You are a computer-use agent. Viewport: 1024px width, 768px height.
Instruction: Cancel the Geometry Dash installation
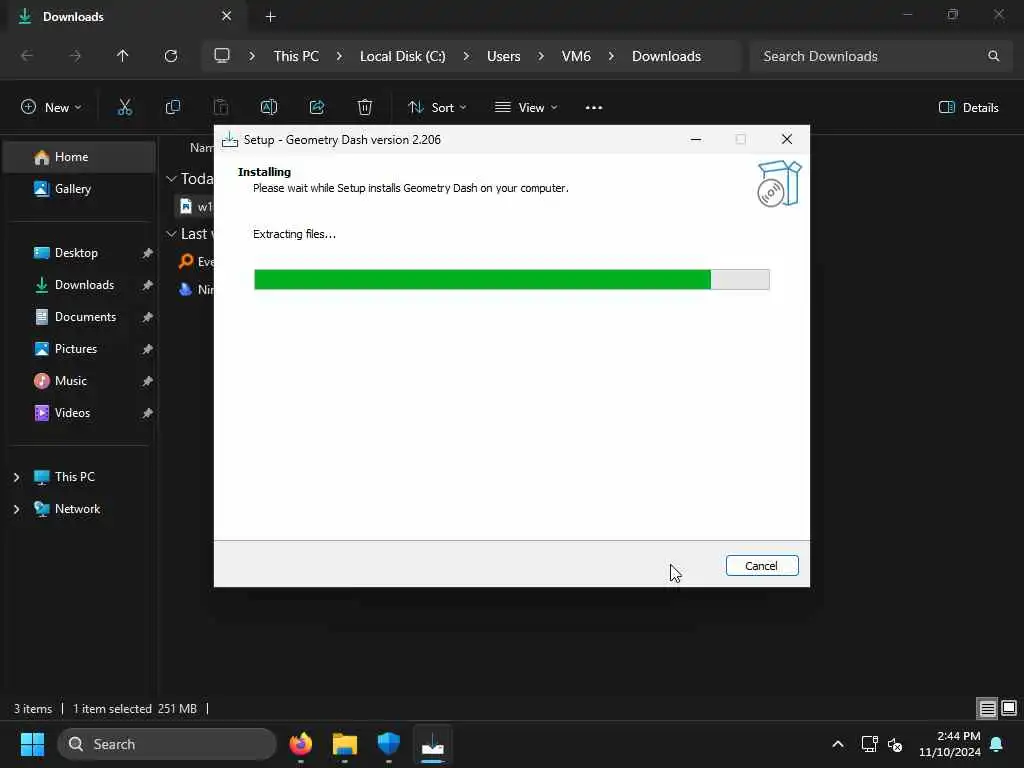tap(761, 566)
